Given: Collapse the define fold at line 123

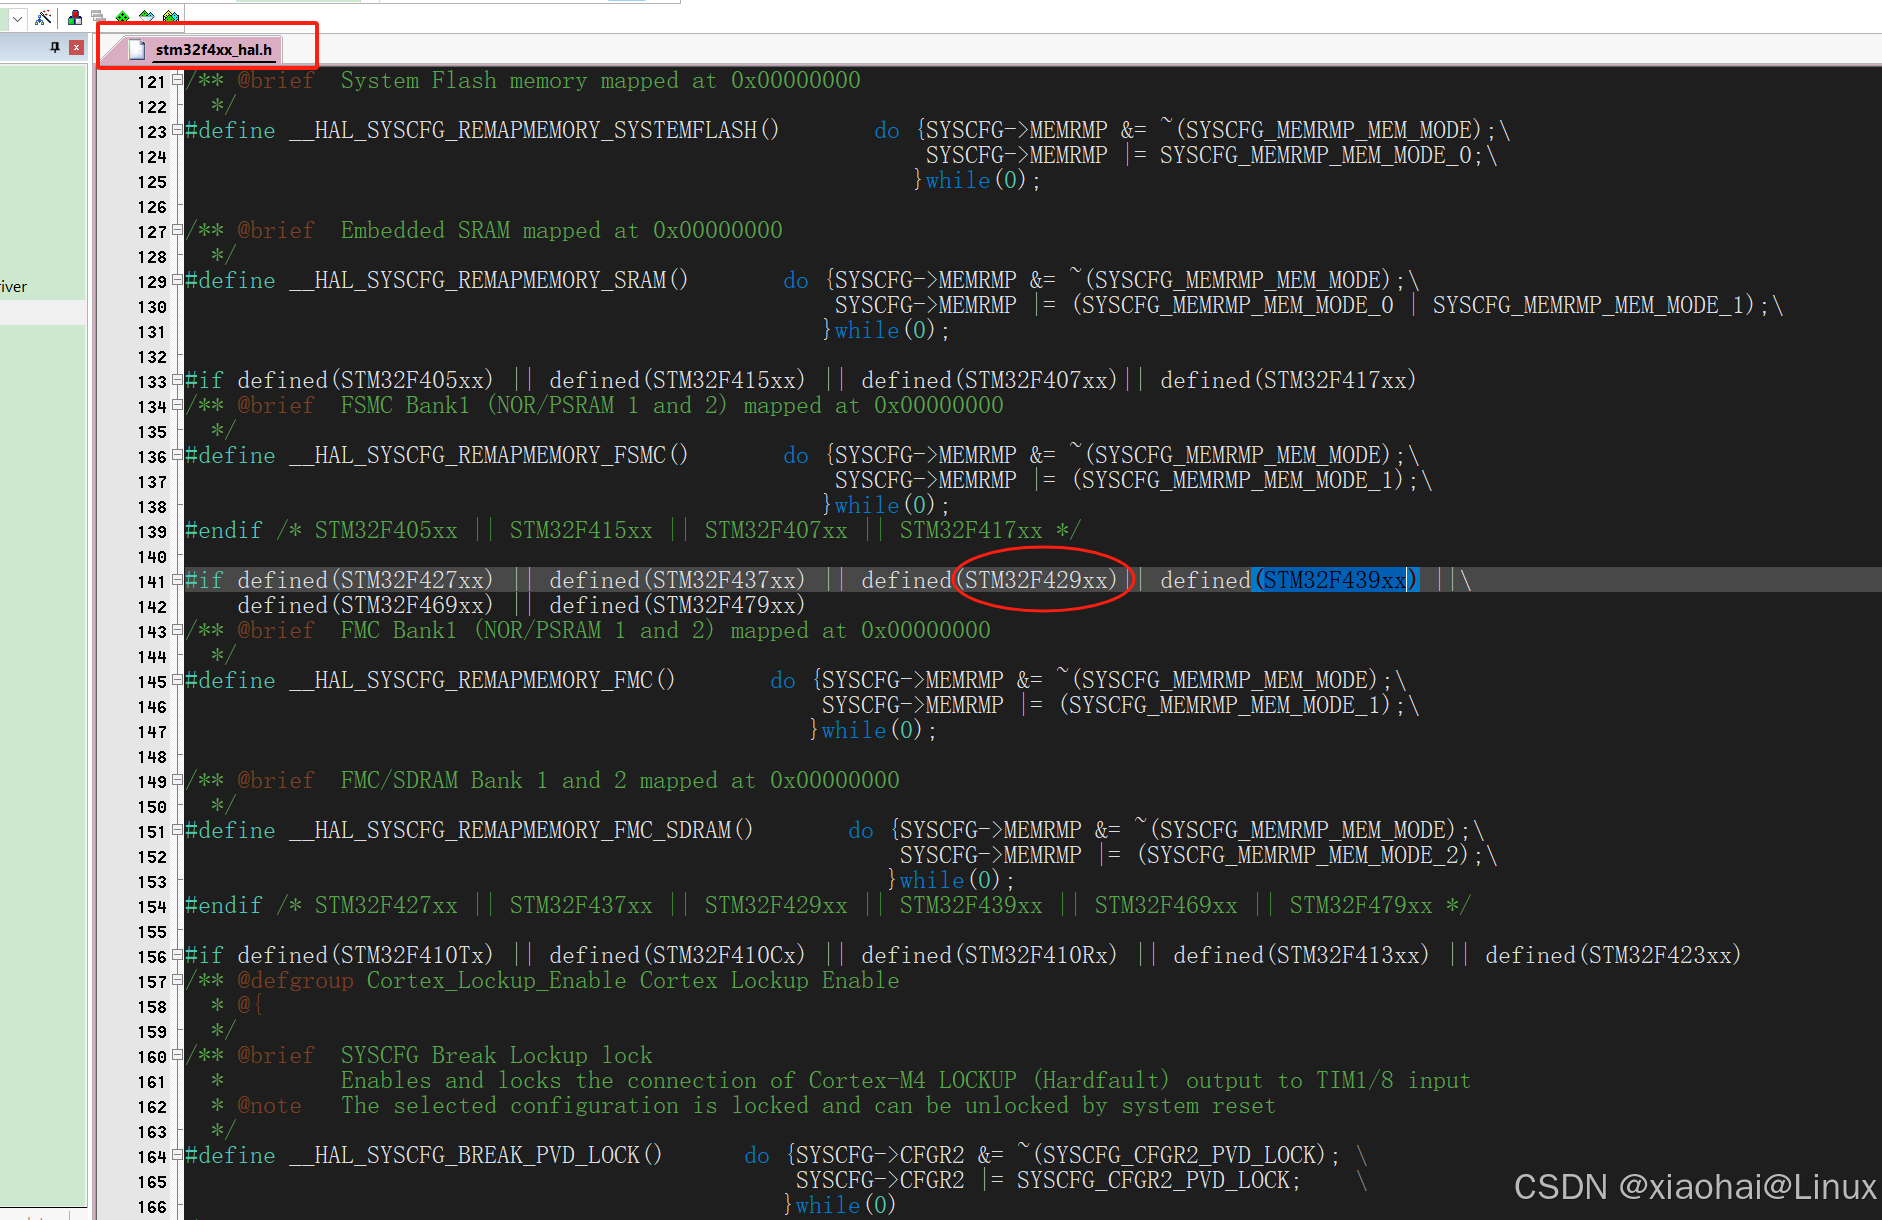Looking at the screenshot, I should (177, 129).
